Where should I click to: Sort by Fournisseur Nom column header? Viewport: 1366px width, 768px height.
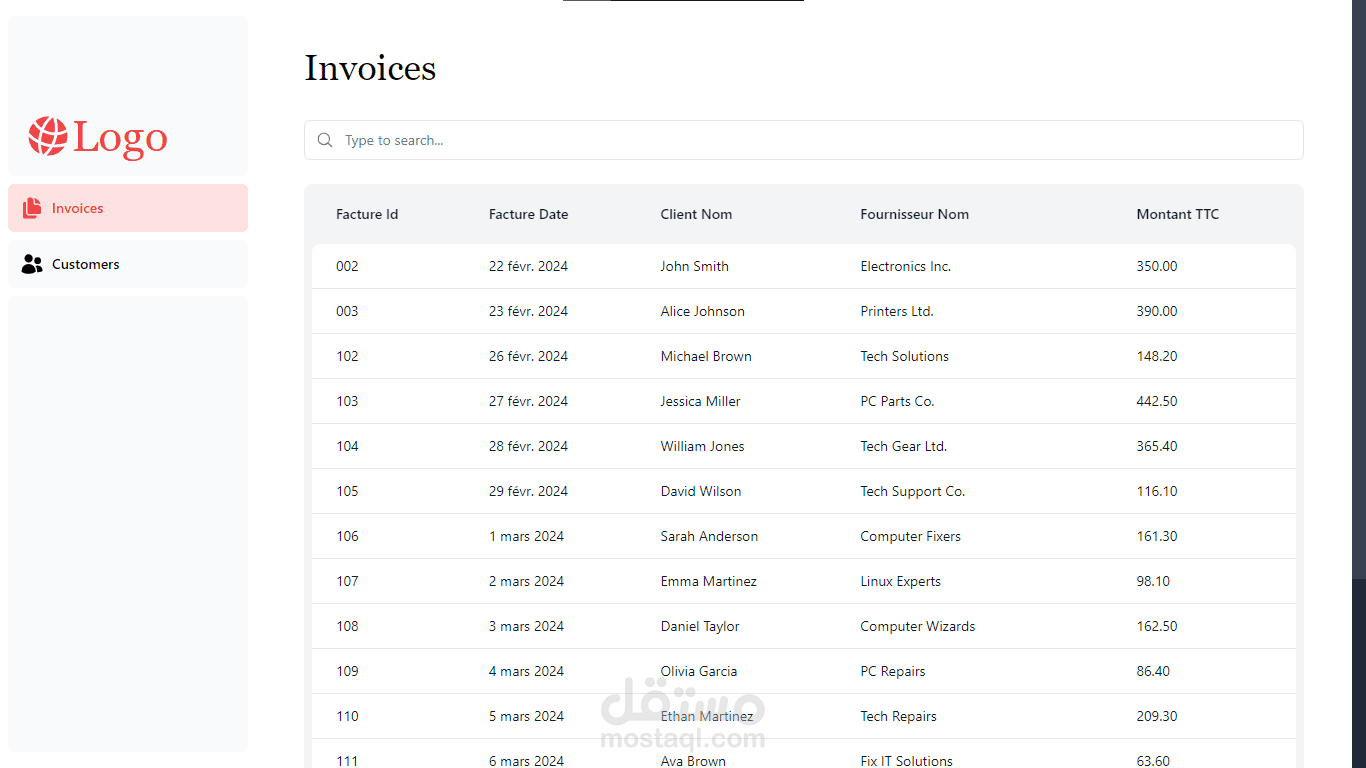click(914, 214)
